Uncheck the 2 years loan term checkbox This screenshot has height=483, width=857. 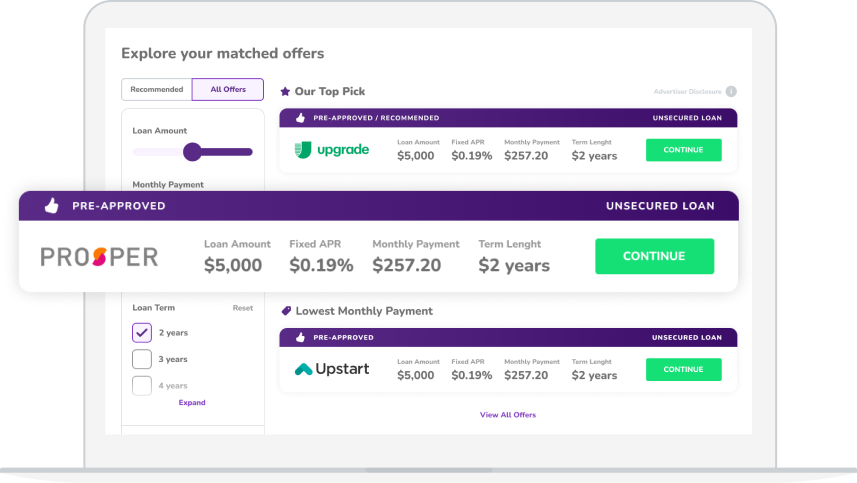click(x=142, y=332)
